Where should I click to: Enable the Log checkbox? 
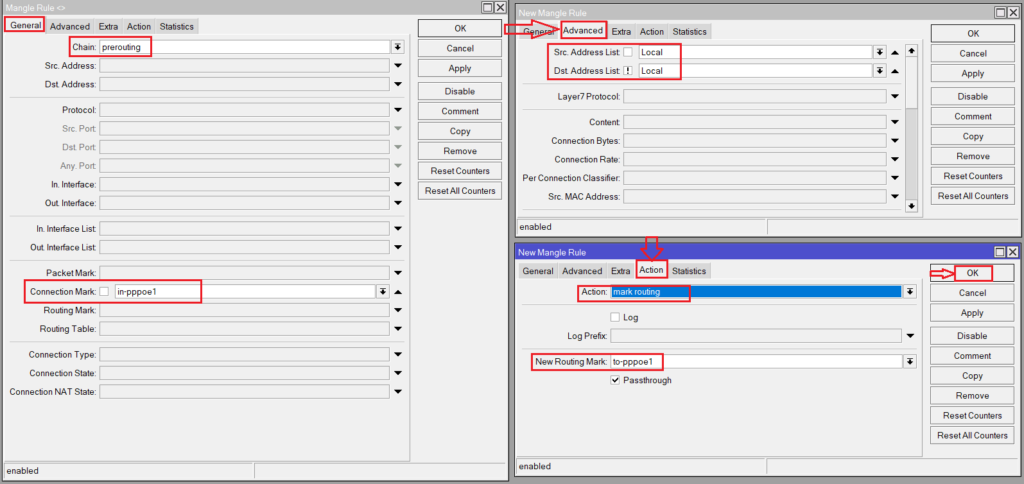tap(615, 317)
